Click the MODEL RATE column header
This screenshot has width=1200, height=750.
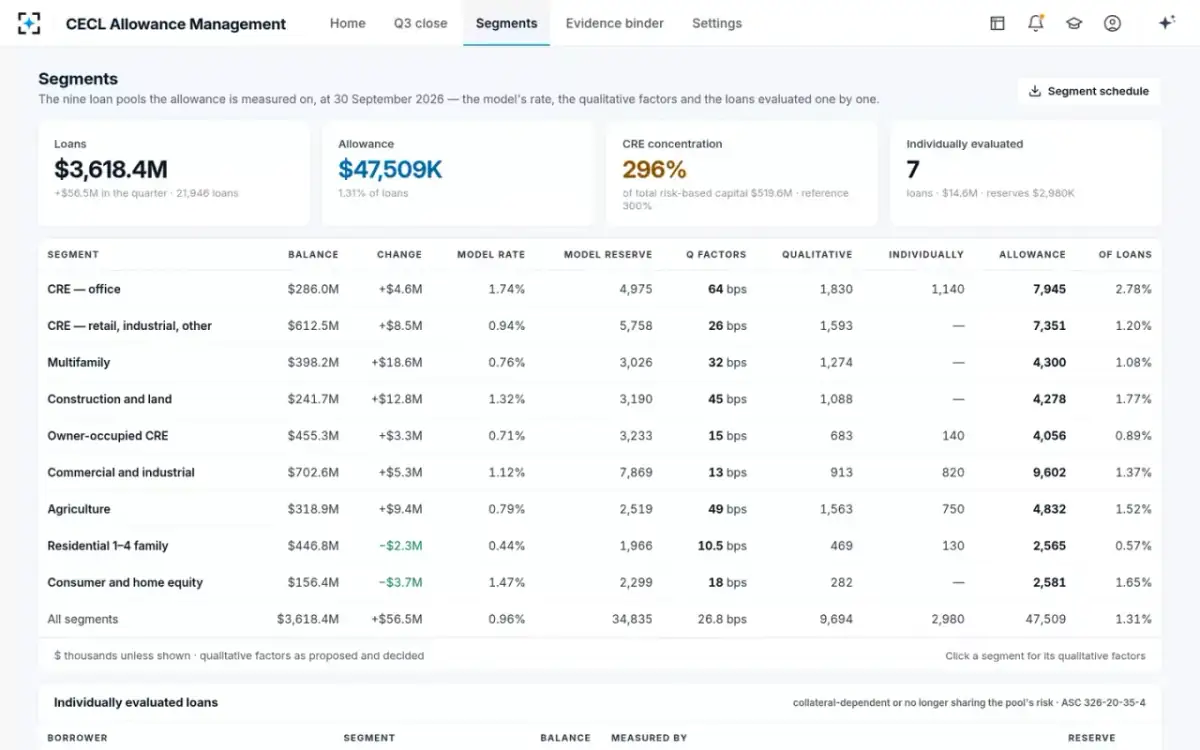coord(491,255)
